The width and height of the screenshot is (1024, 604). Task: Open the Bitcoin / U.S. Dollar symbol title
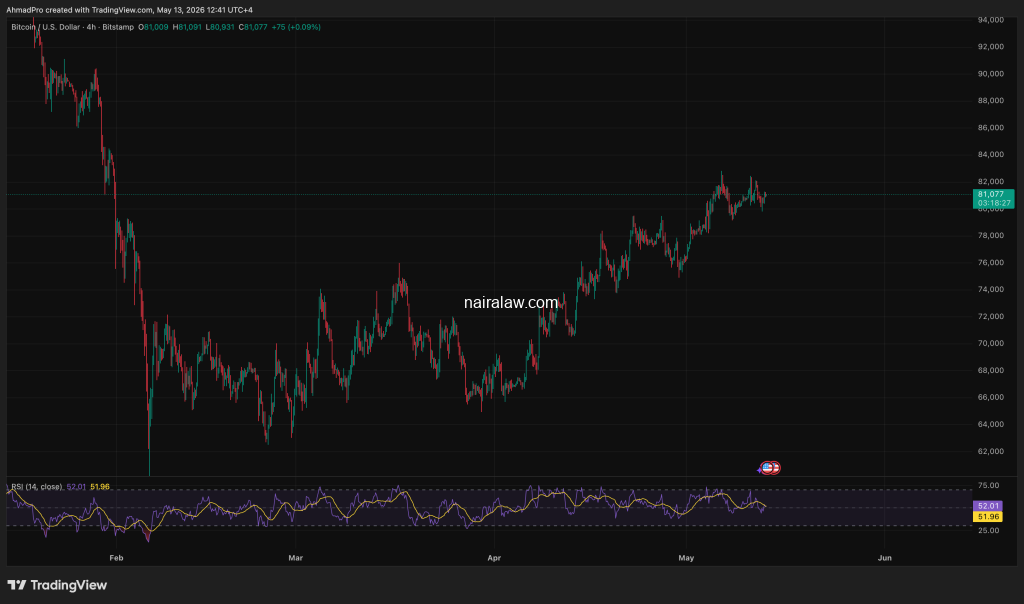(46, 27)
